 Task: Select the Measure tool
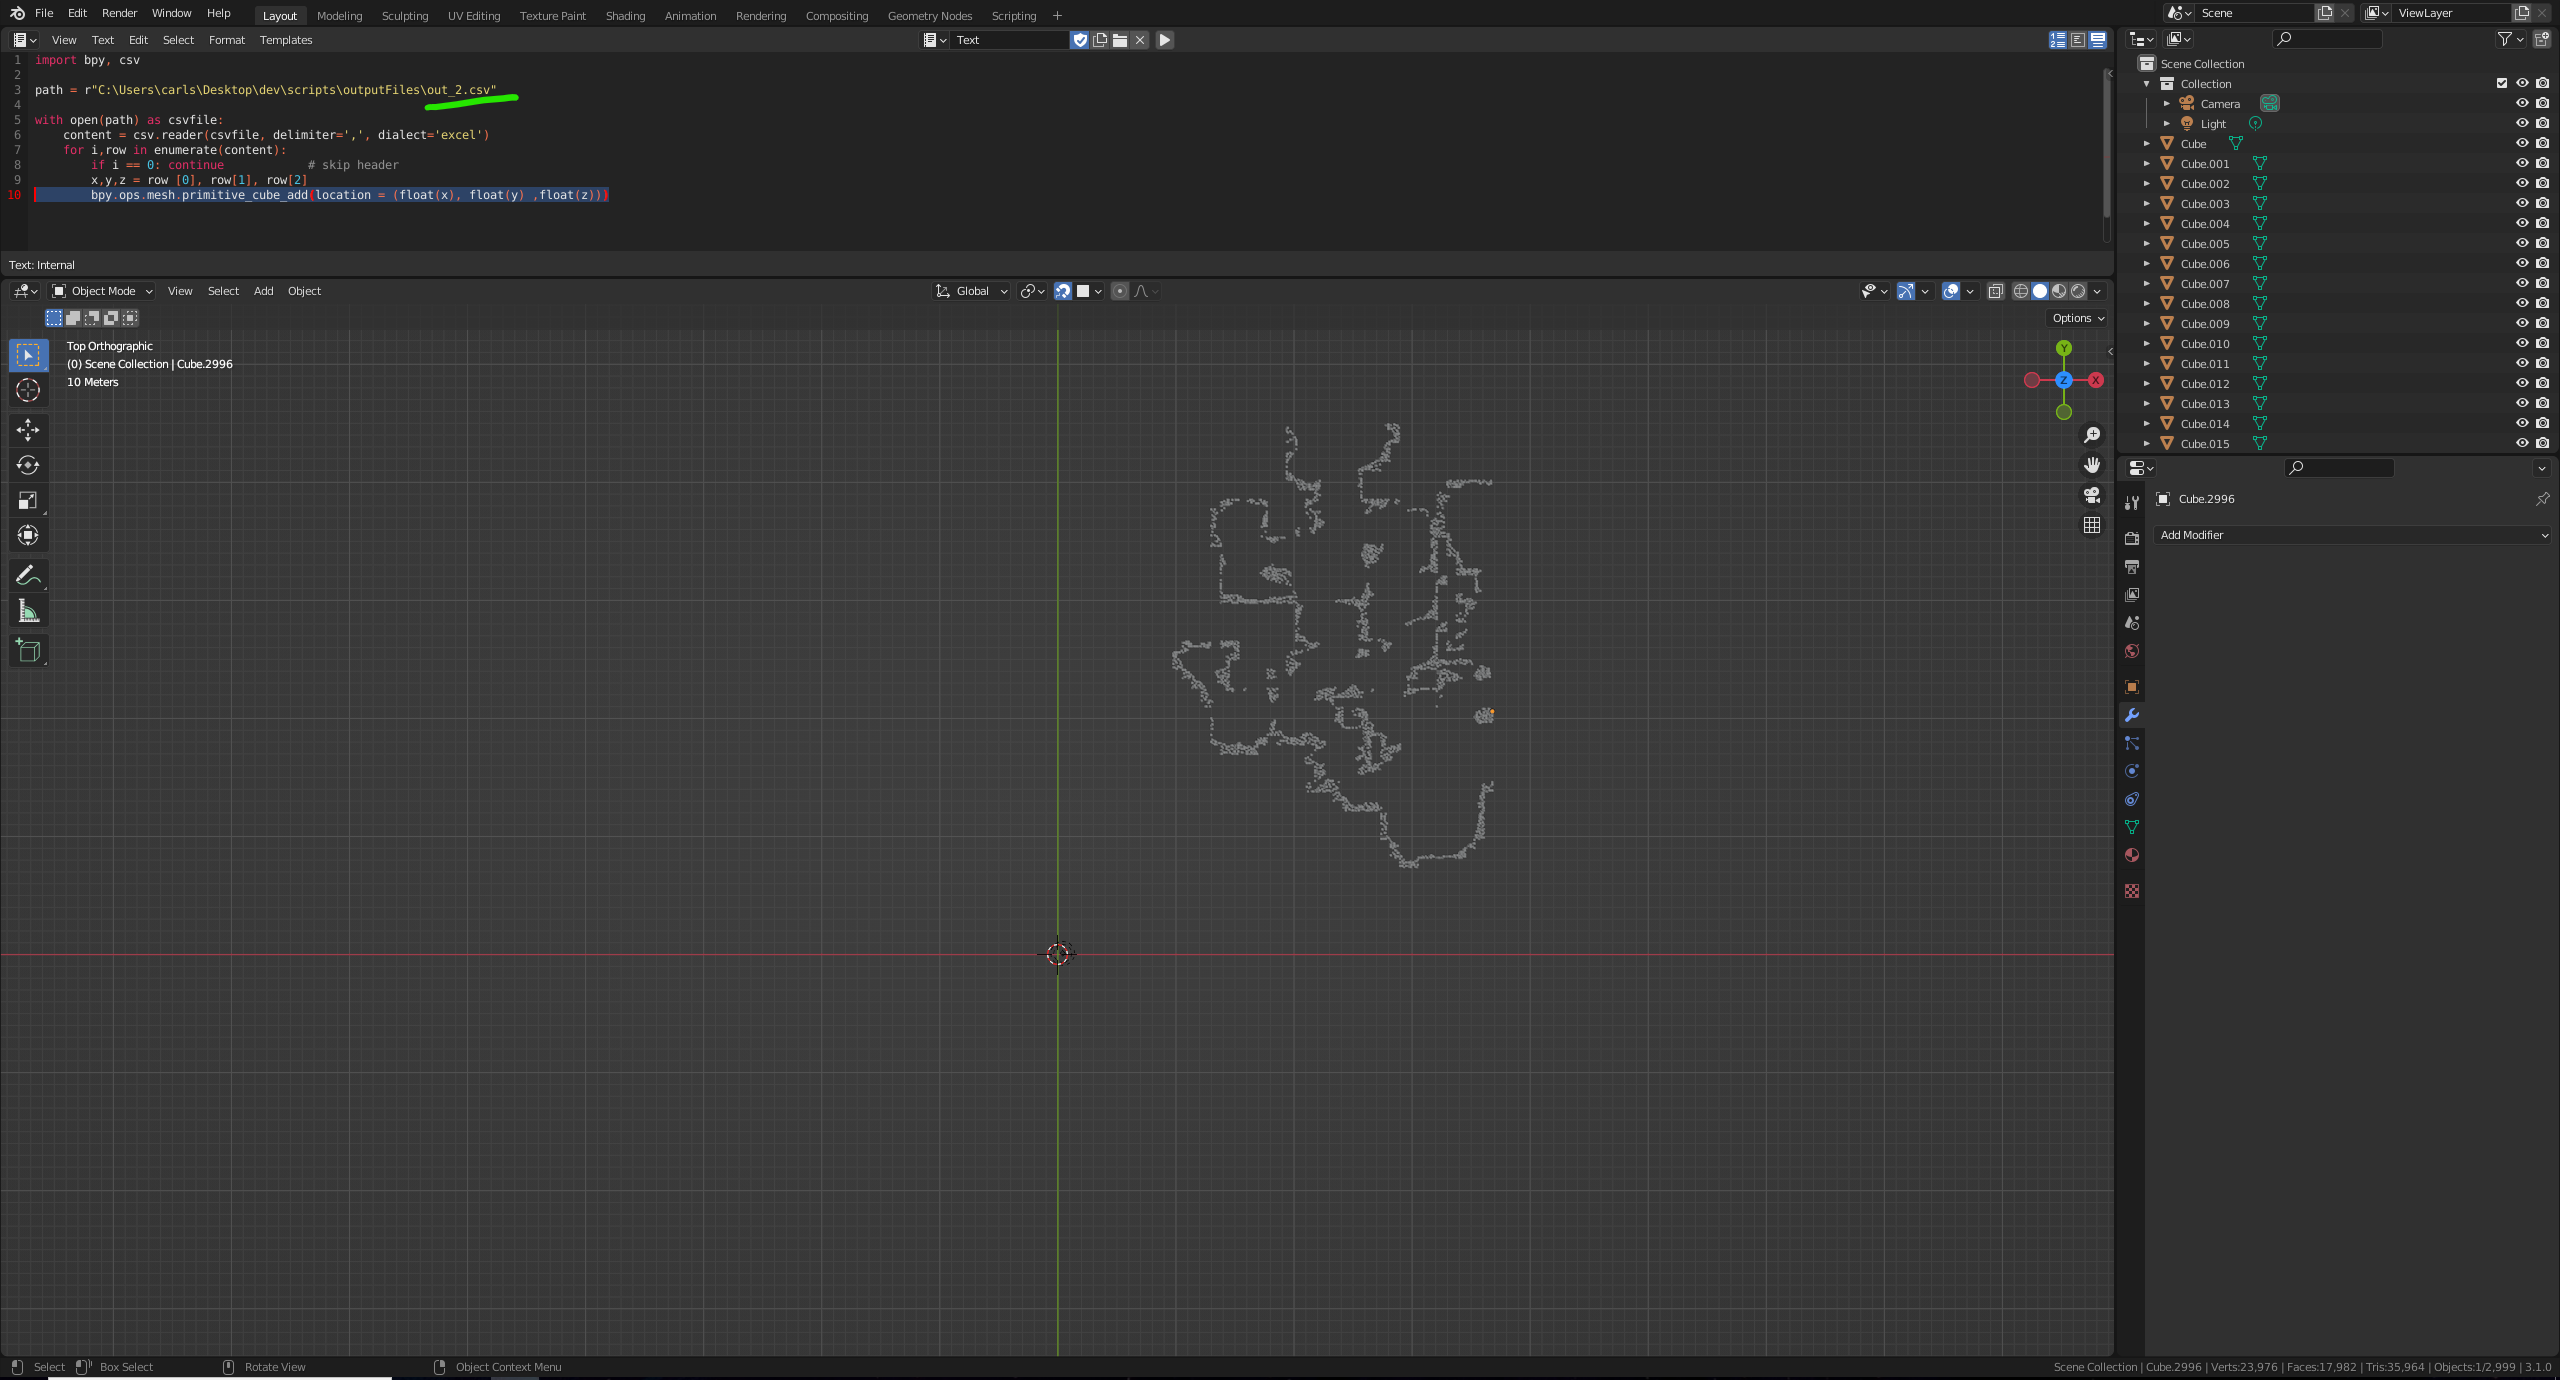28,611
